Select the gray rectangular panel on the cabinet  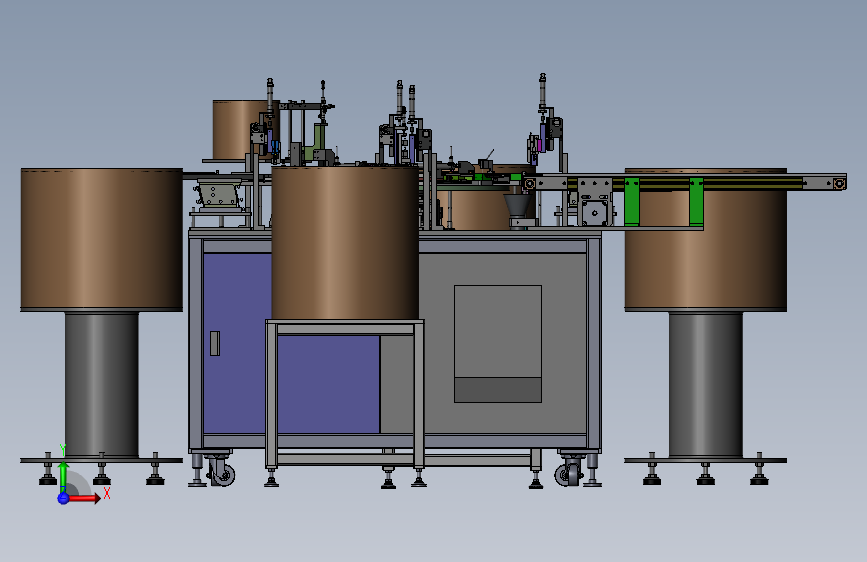pos(498,344)
